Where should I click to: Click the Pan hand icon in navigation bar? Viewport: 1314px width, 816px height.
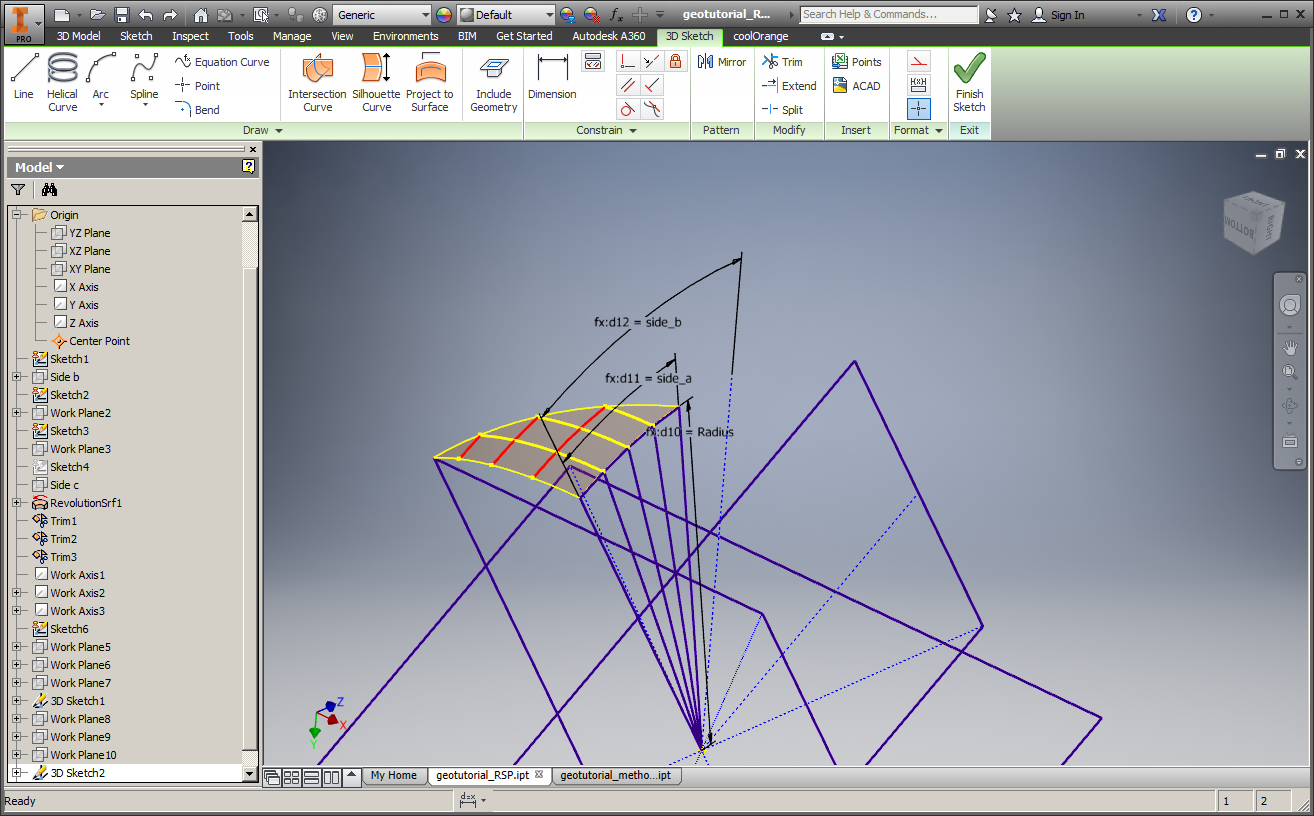pyautogui.click(x=1290, y=347)
